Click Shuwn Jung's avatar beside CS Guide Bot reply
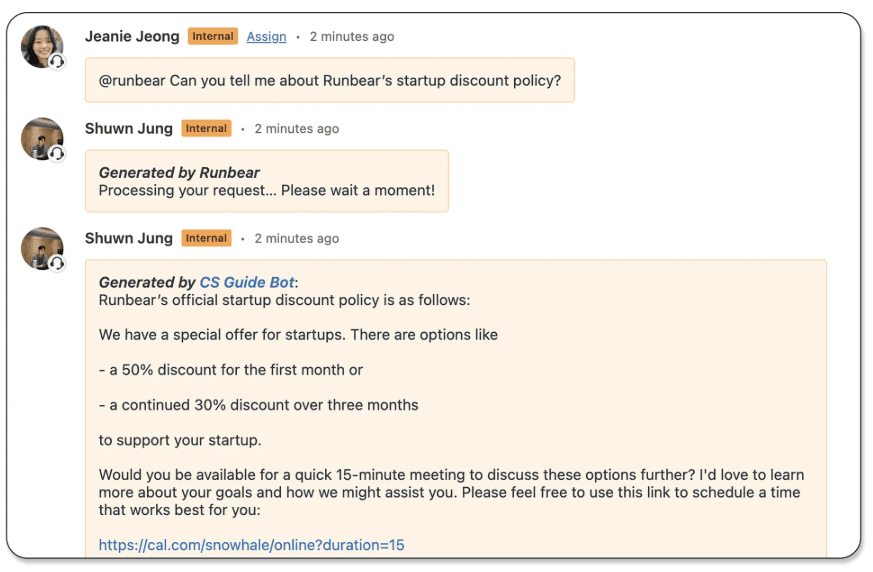 pos(41,248)
